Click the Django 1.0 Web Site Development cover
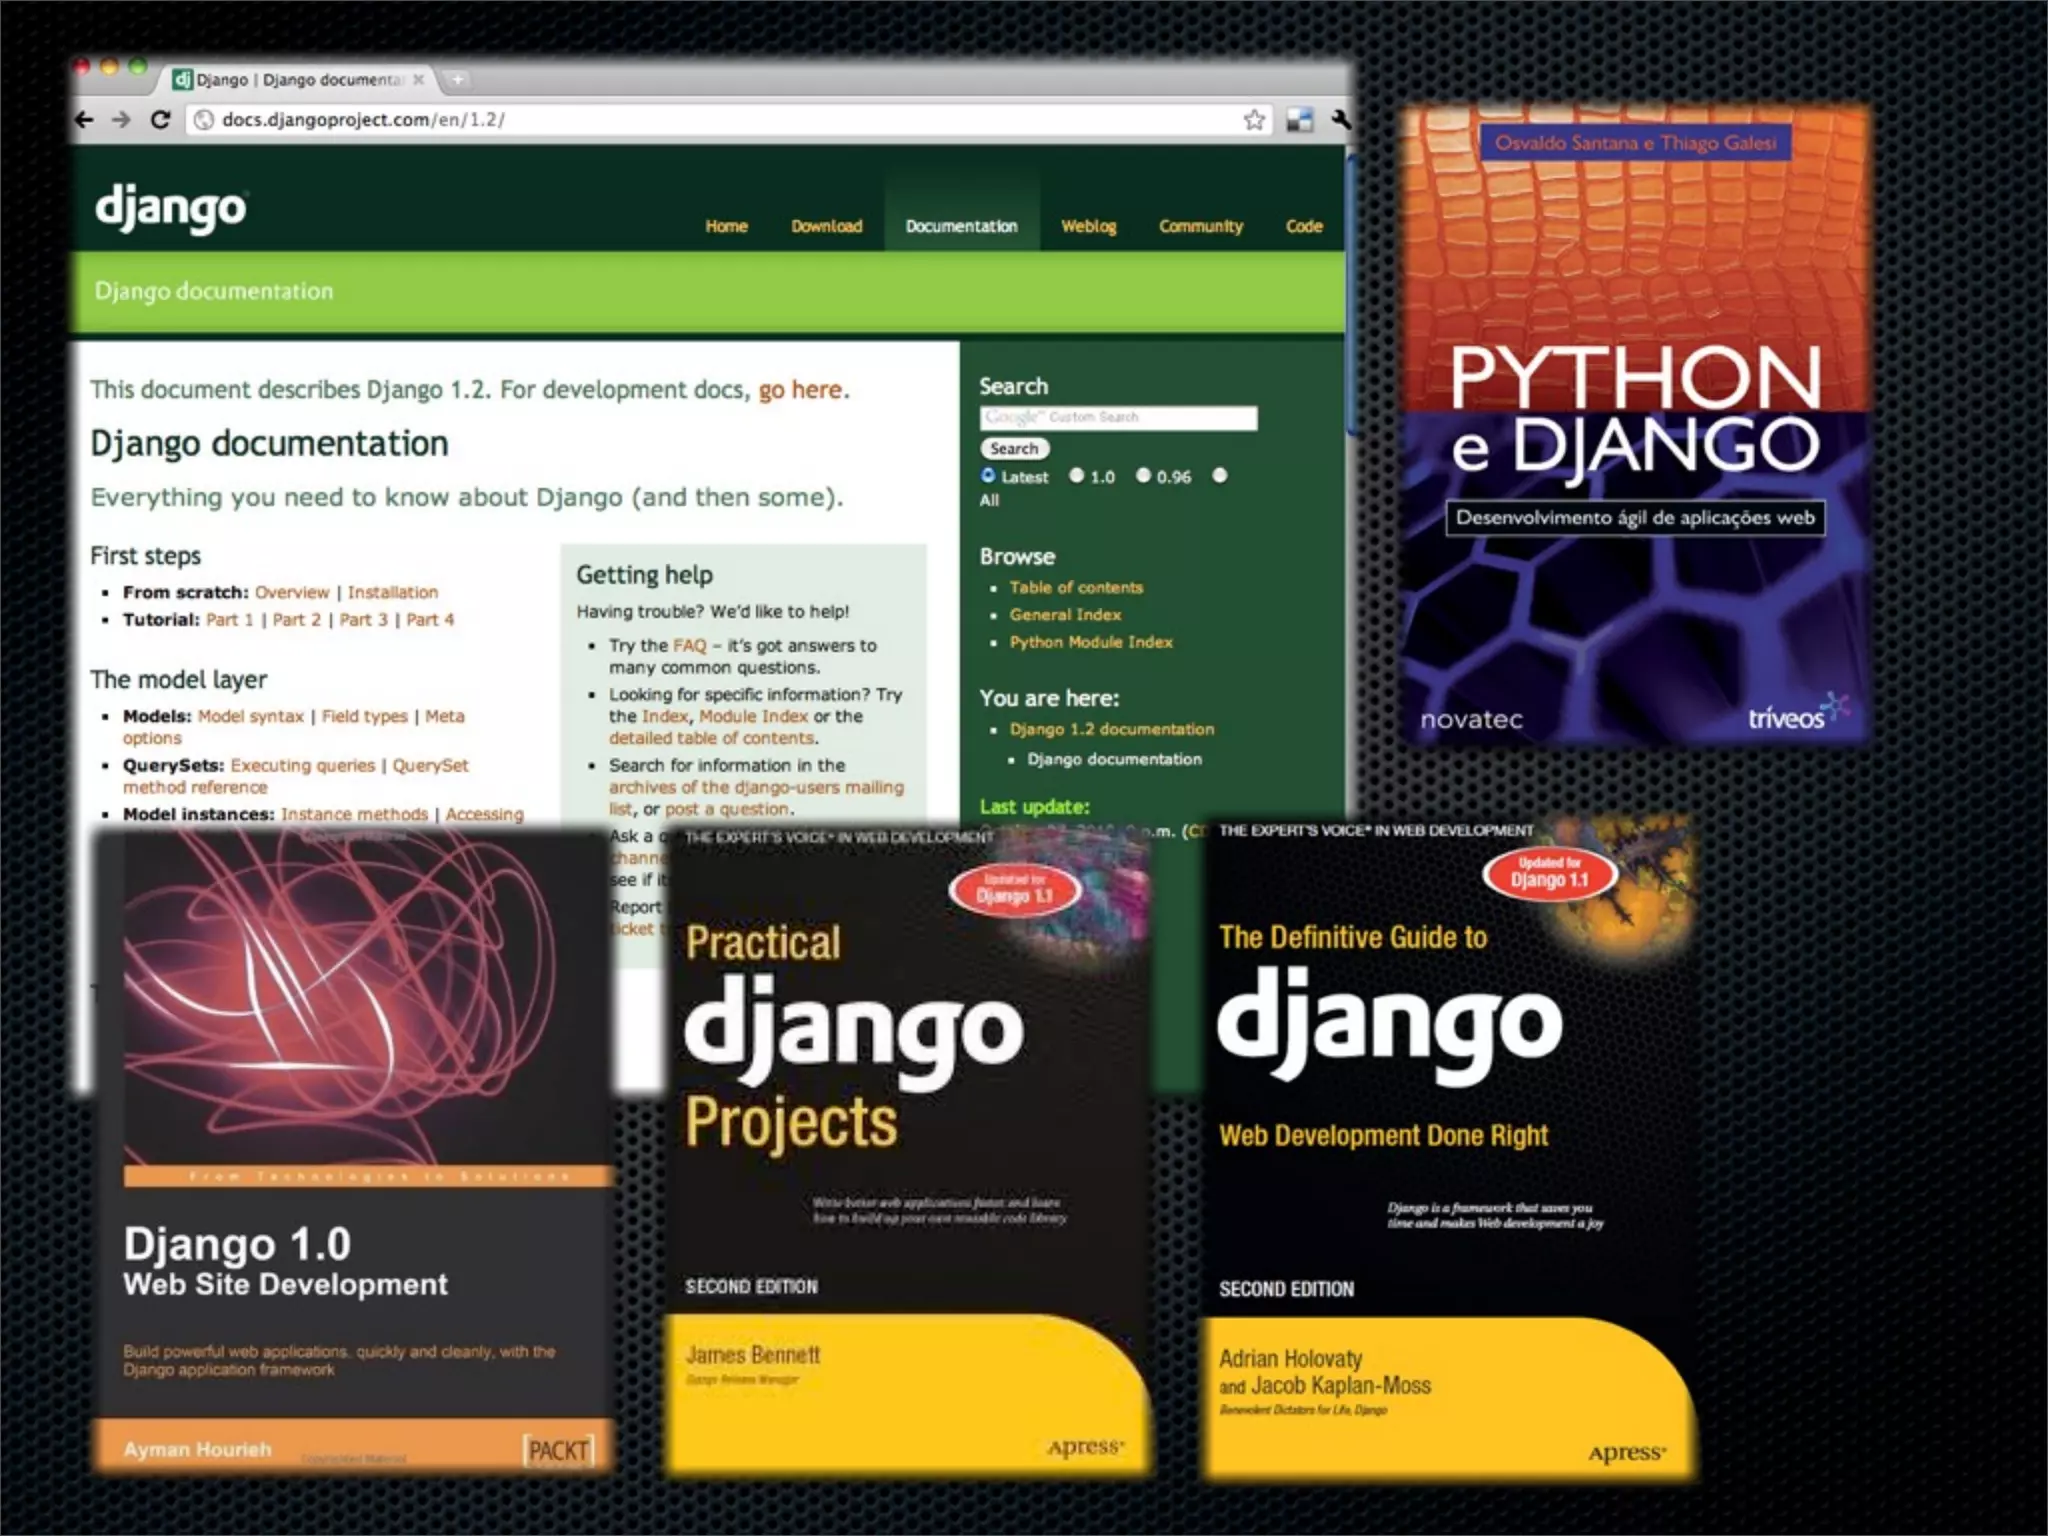 click(x=354, y=1150)
